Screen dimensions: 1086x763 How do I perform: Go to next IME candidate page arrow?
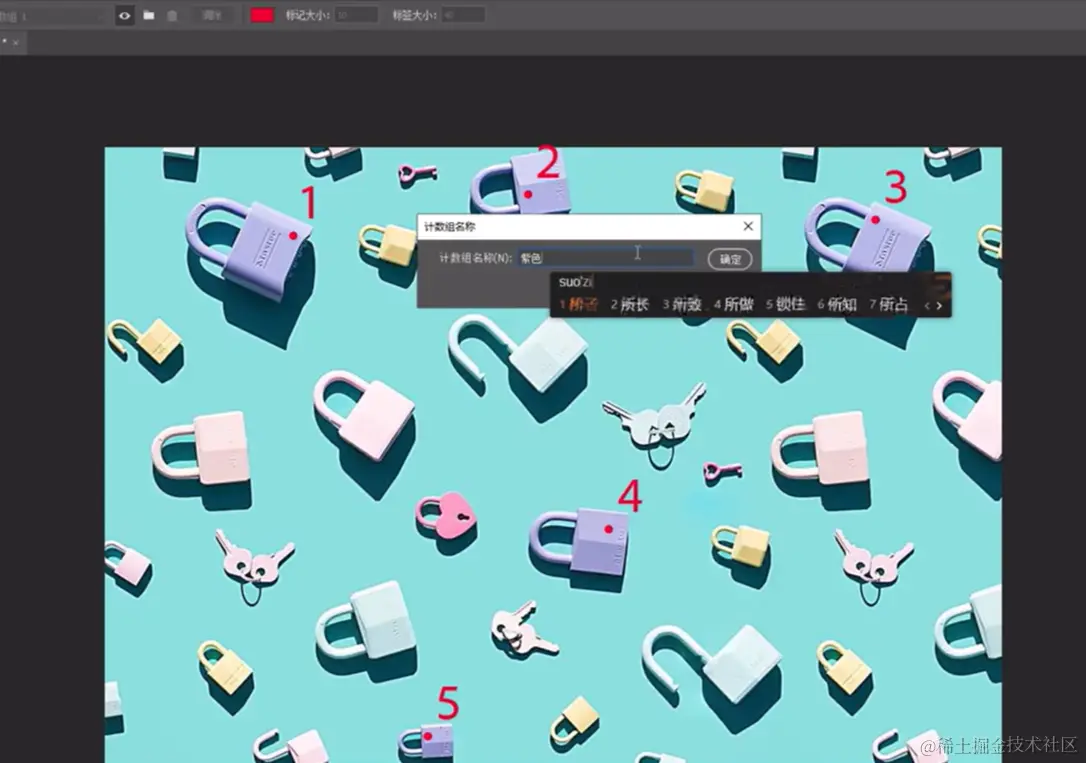pos(939,305)
